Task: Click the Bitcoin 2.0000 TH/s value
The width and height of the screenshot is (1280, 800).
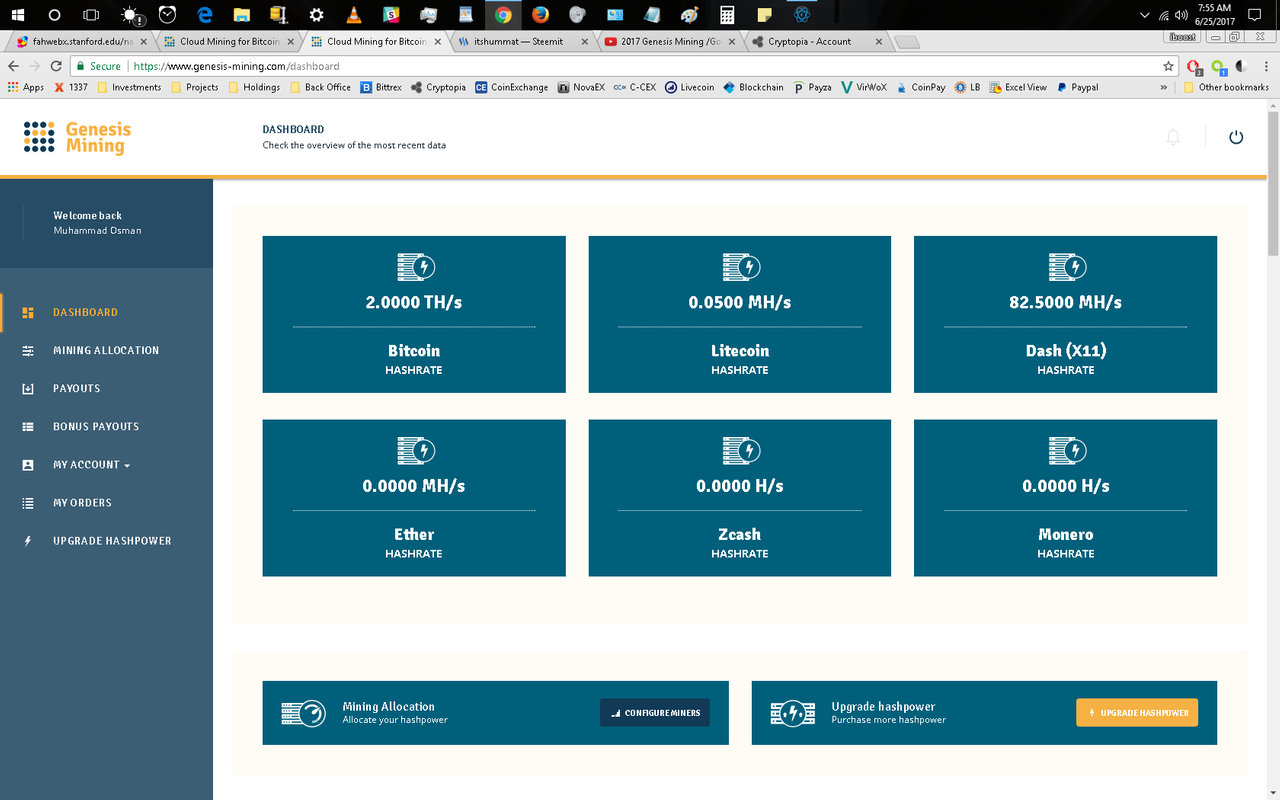Action: pyautogui.click(x=414, y=302)
